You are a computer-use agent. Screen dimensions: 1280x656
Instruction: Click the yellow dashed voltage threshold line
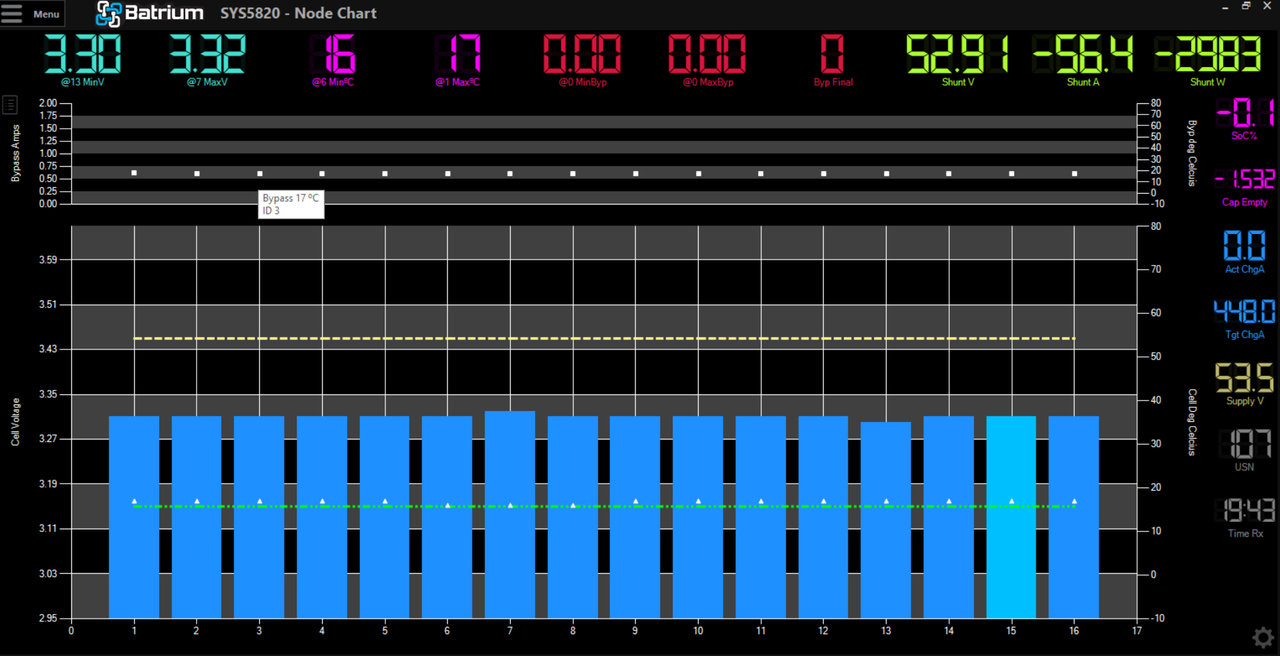[x=604, y=338]
